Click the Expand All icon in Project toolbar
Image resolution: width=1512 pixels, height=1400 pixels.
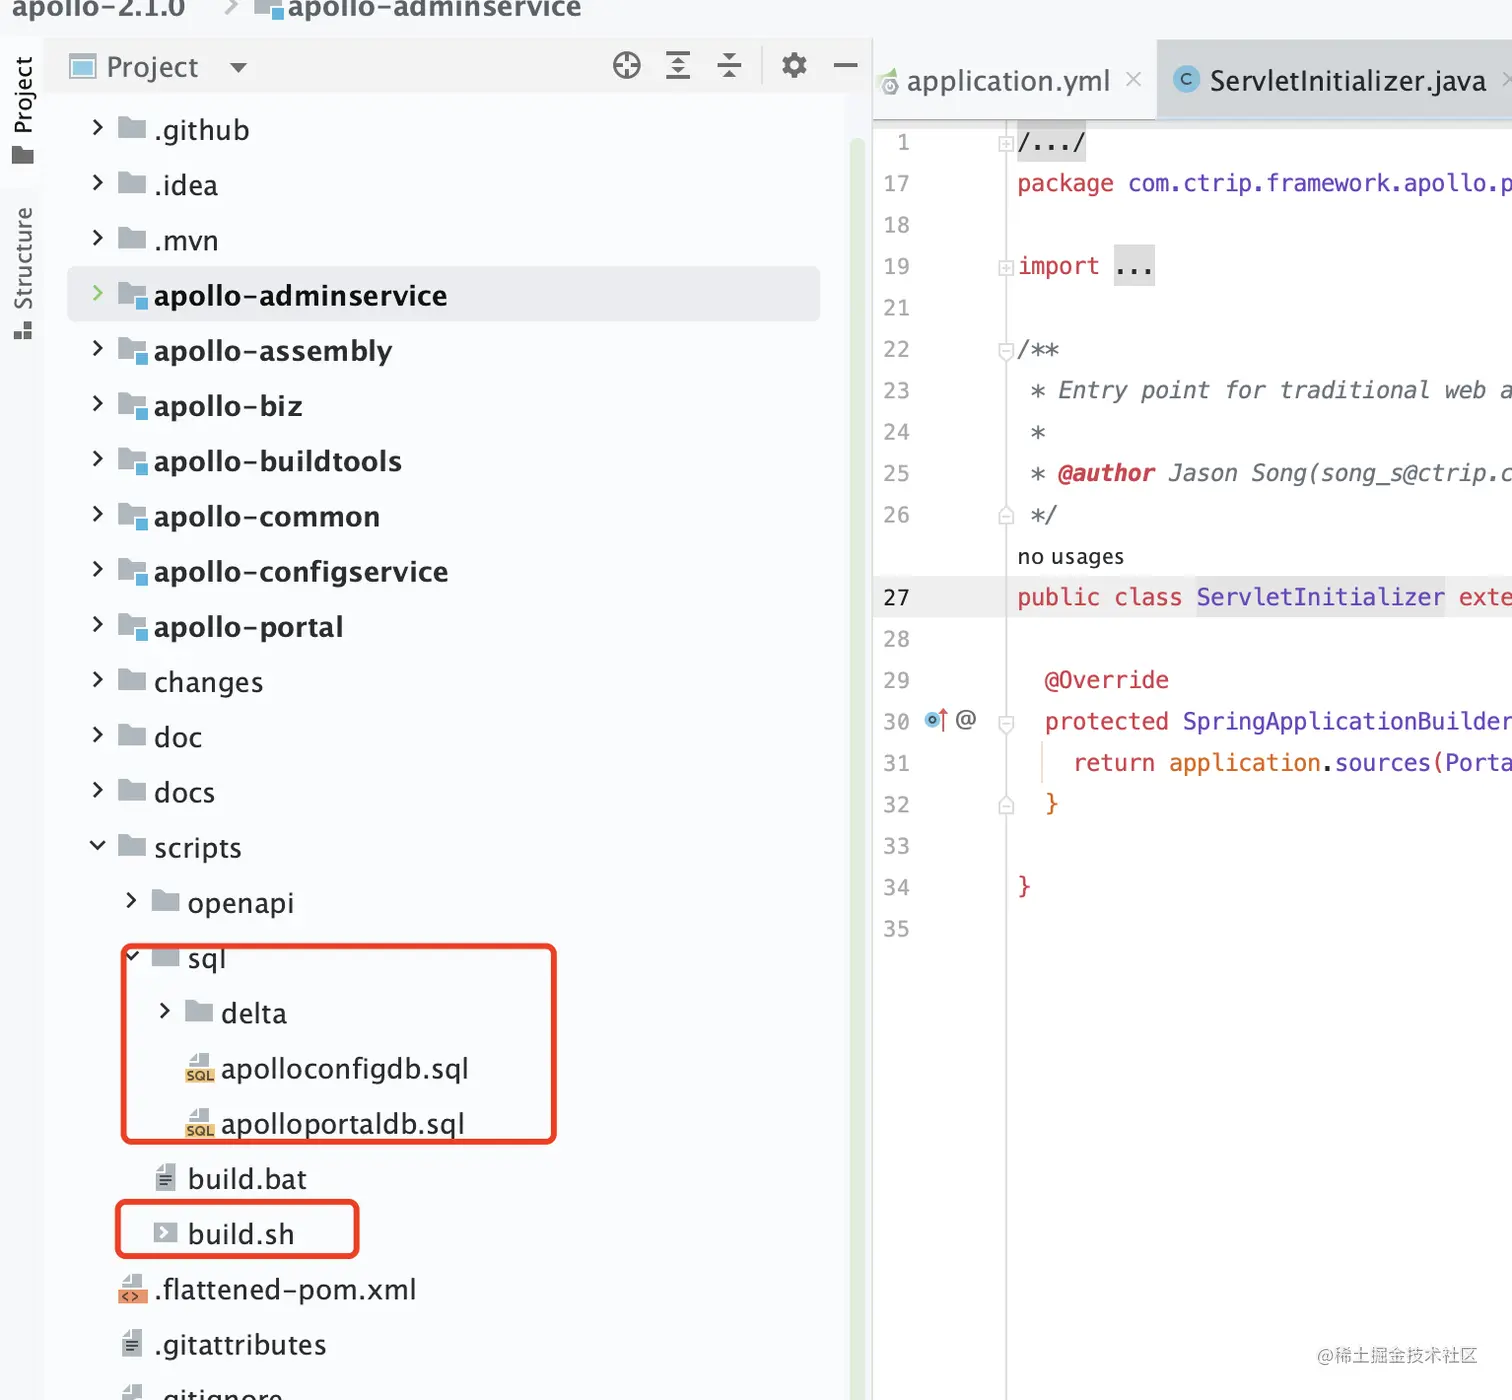[678, 66]
